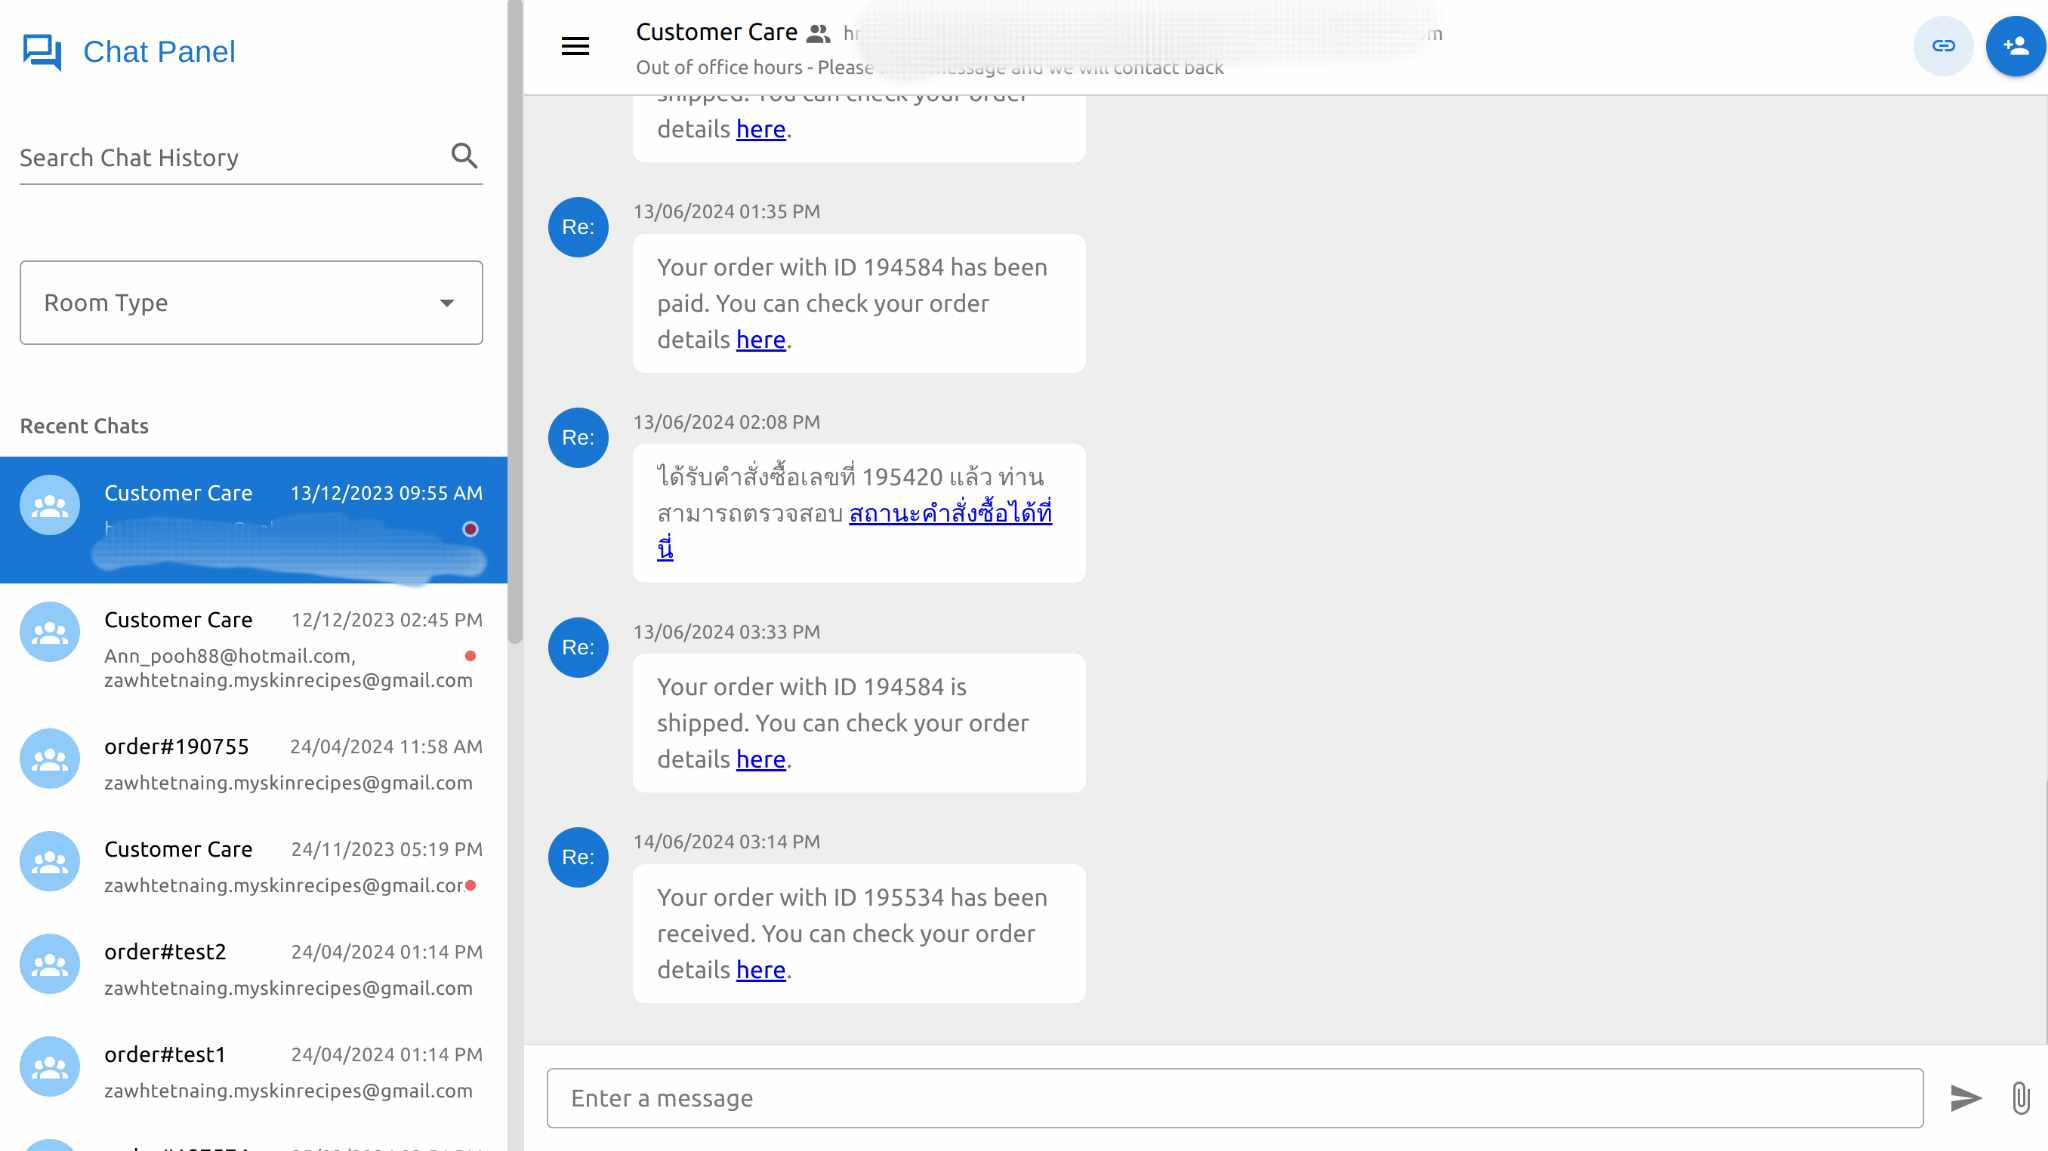Send the message using the arrow icon
This screenshot has width=2048, height=1151.
1964,1098
